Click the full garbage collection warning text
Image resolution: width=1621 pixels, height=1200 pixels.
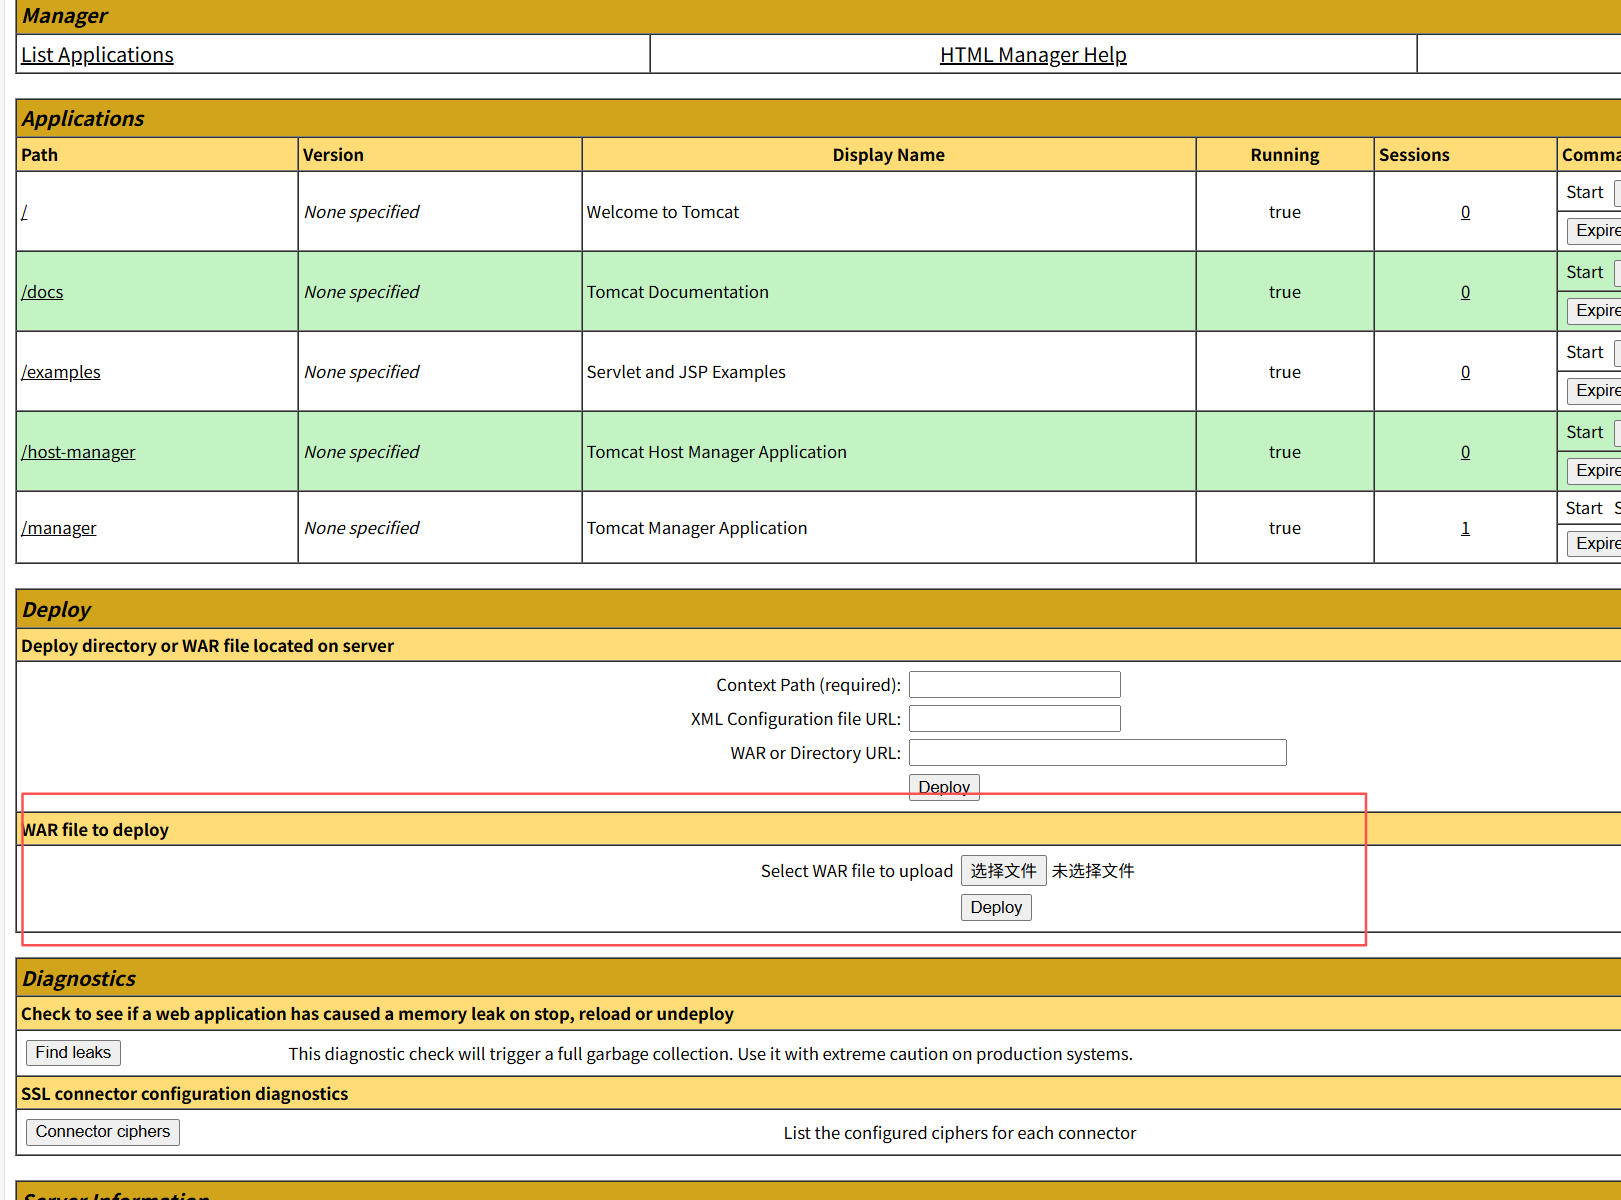click(711, 1054)
